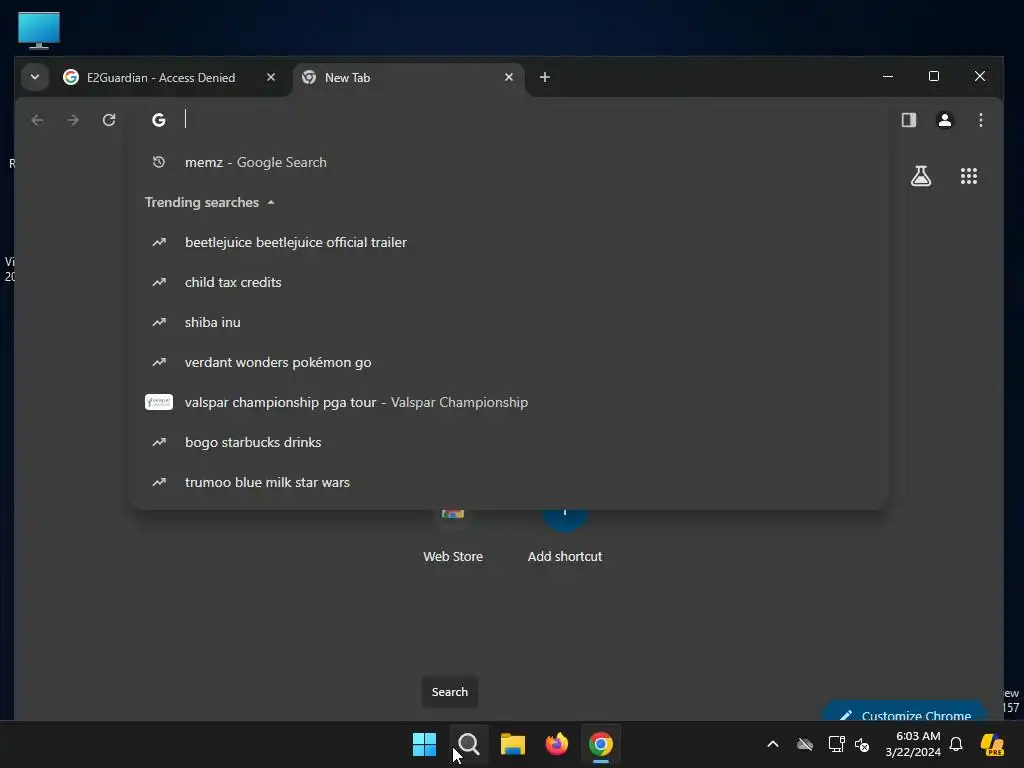
Task: Reload the current page
Action: click(x=109, y=120)
